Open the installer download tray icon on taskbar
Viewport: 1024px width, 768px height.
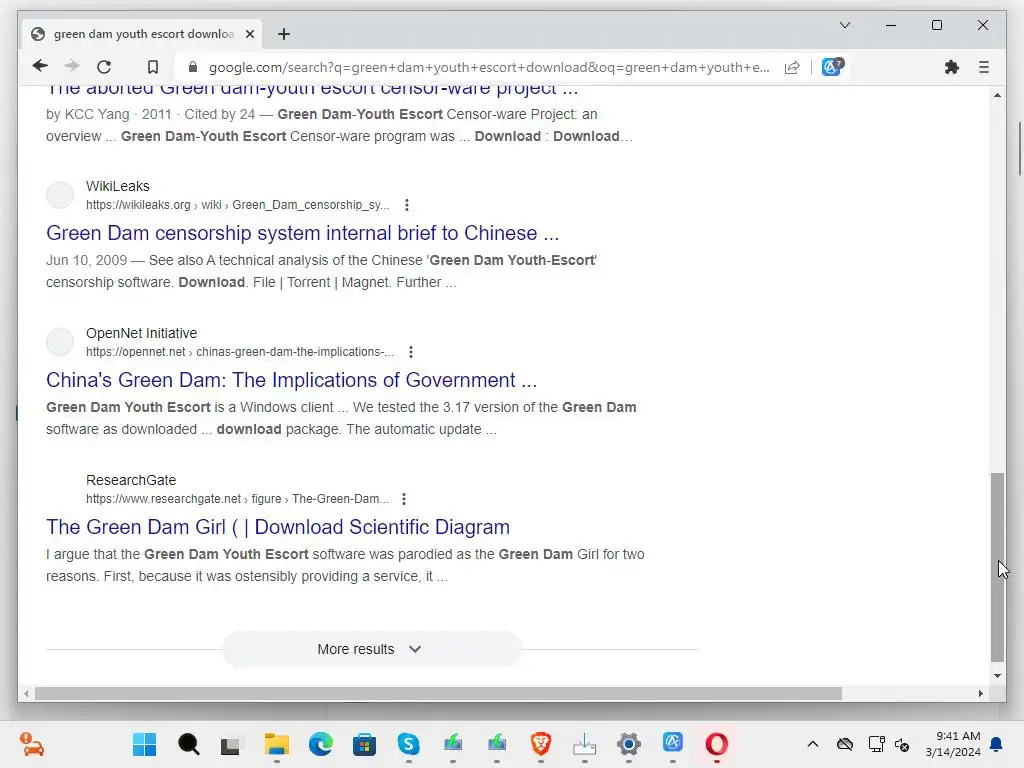584,744
